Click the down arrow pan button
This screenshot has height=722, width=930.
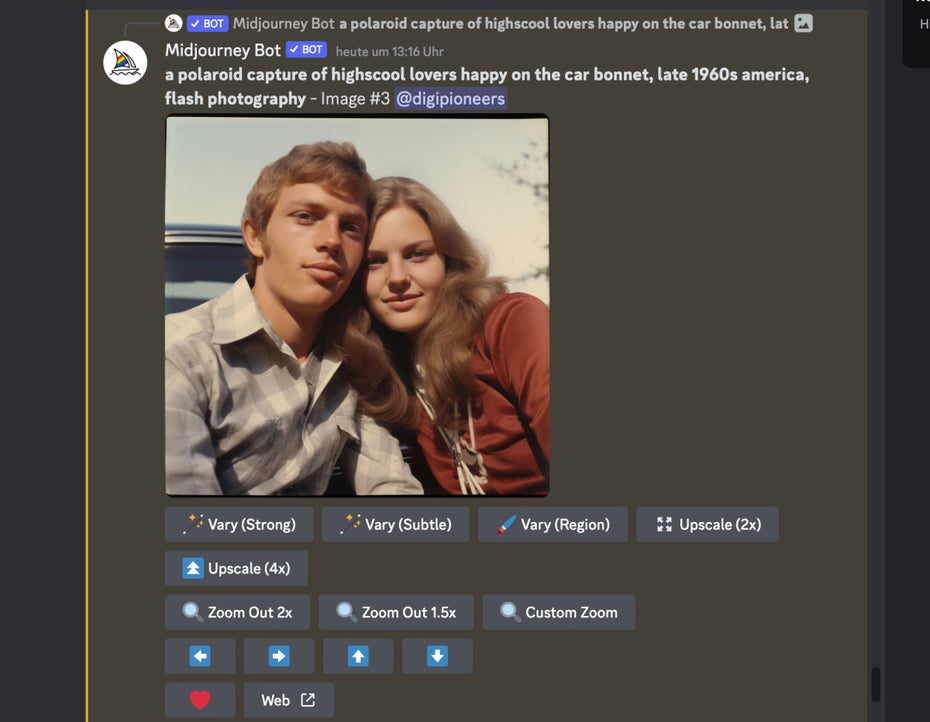(437, 656)
